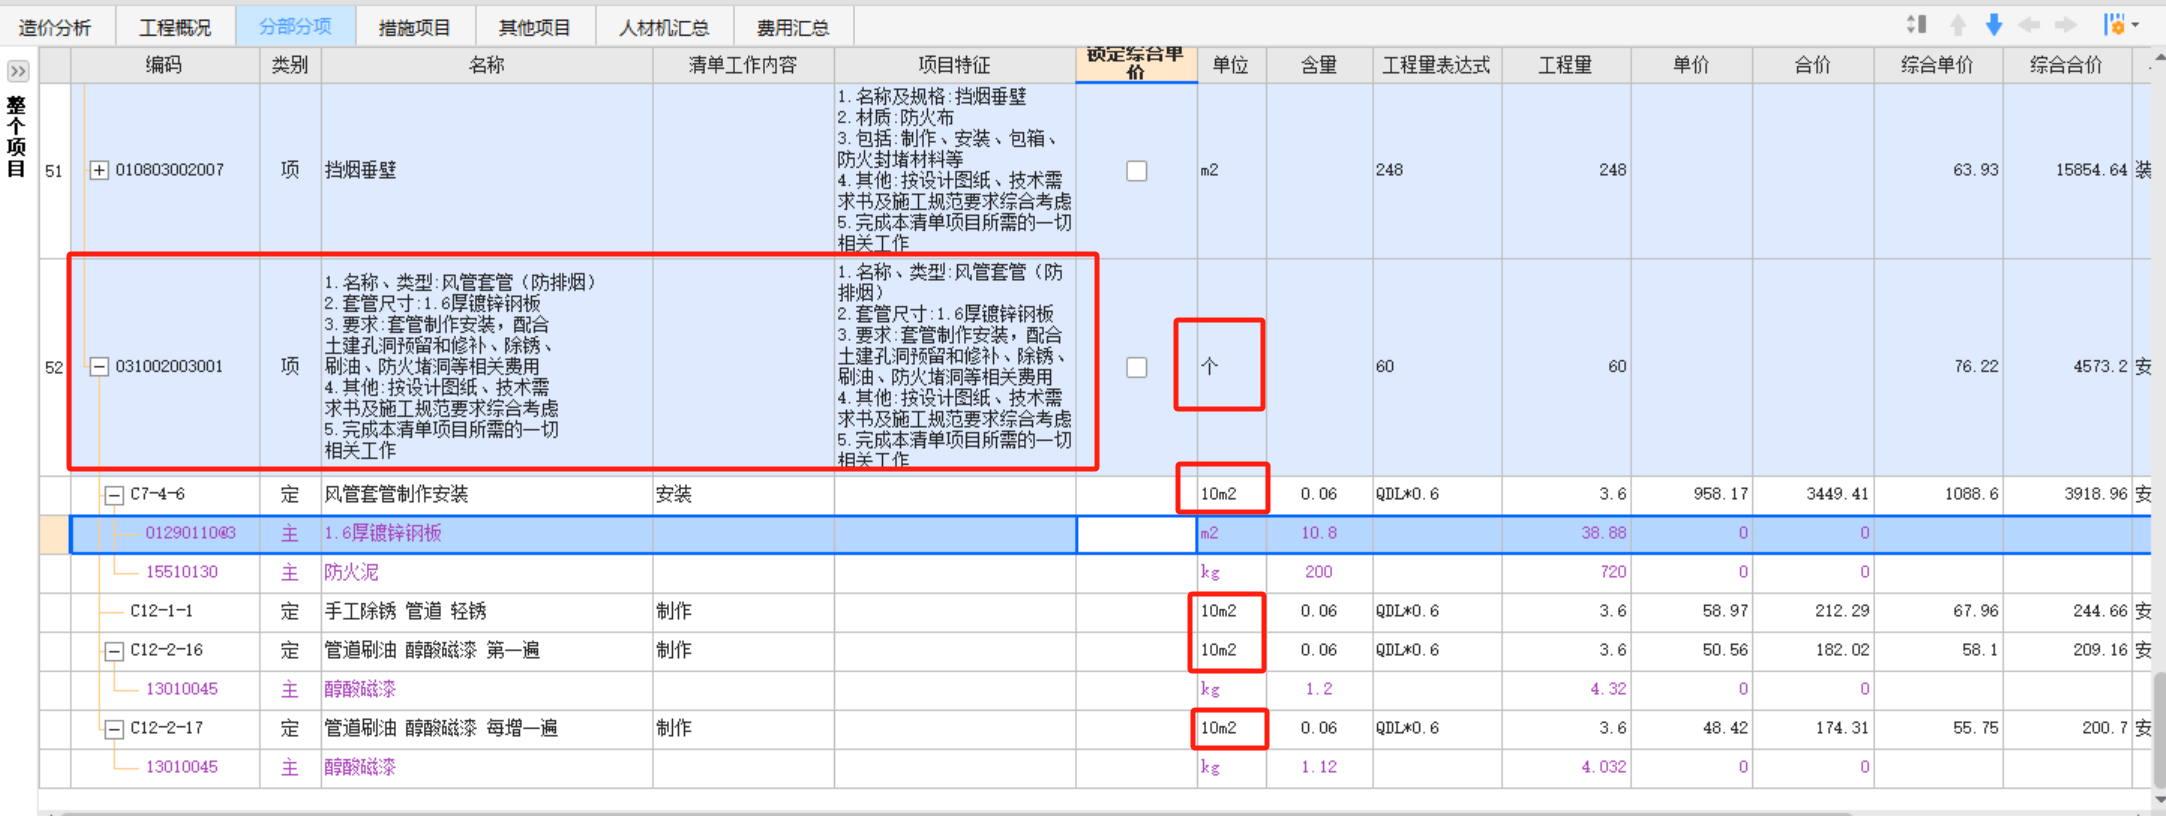Viewport: 2166px width, 816px height.
Task: Tick lock price checkbox for row 031002003001
Action: coord(1137,367)
